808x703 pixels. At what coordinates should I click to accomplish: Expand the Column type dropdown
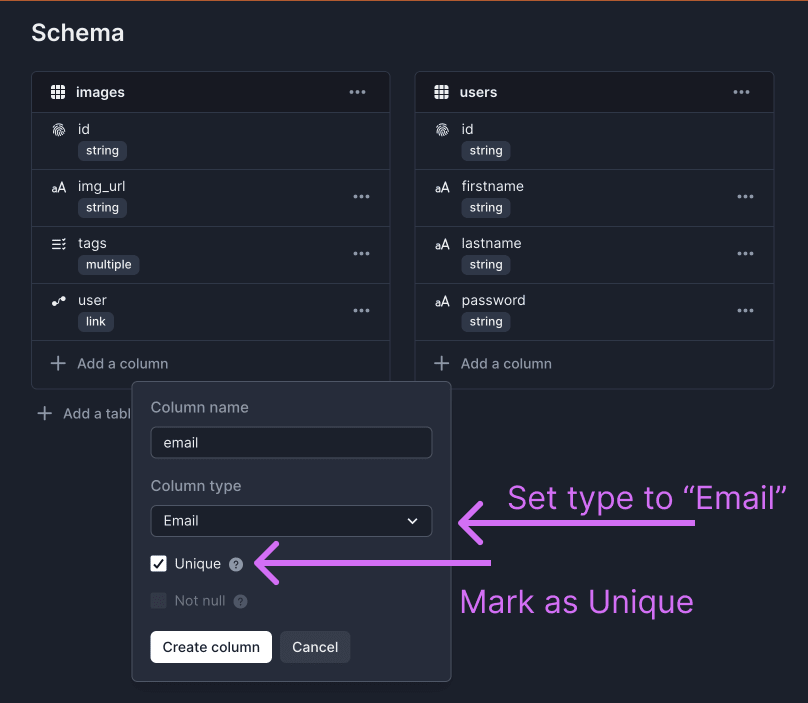click(291, 521)
